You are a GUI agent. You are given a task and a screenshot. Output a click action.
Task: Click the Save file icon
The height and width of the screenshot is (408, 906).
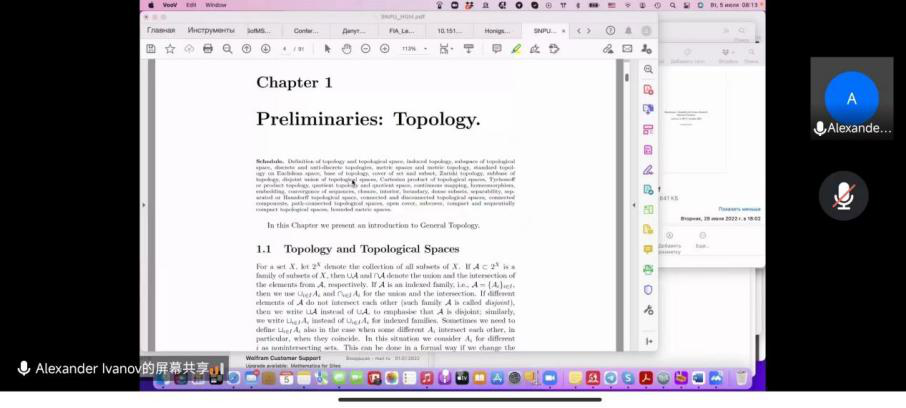point(151,49)
